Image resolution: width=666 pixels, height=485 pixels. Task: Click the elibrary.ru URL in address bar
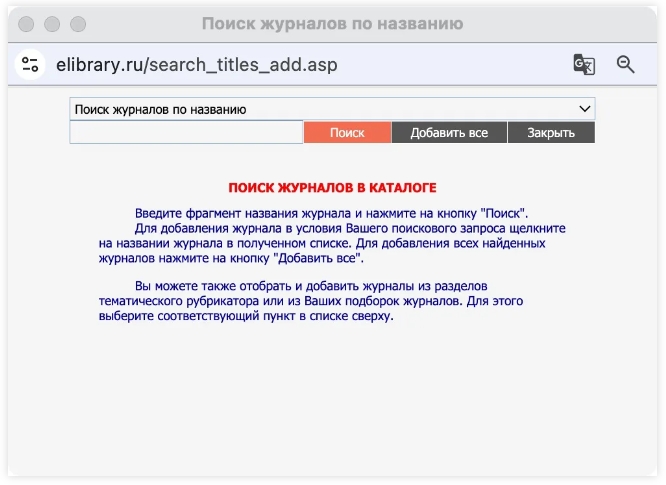pyautogui.click(x=197, y=65)
